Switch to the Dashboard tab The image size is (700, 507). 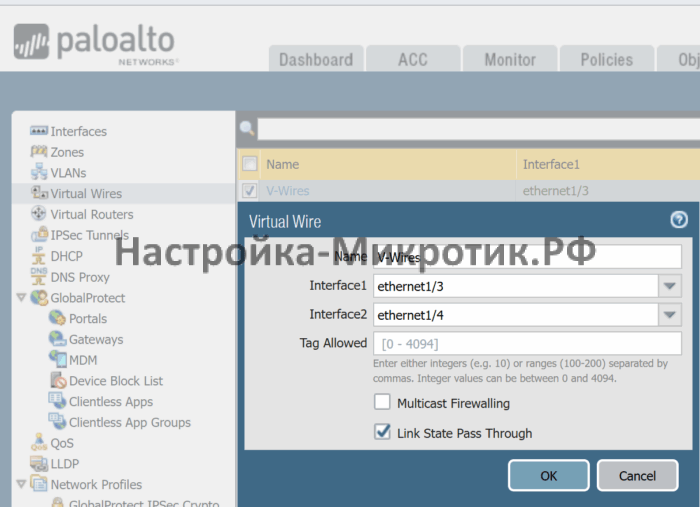coord(316,59)
